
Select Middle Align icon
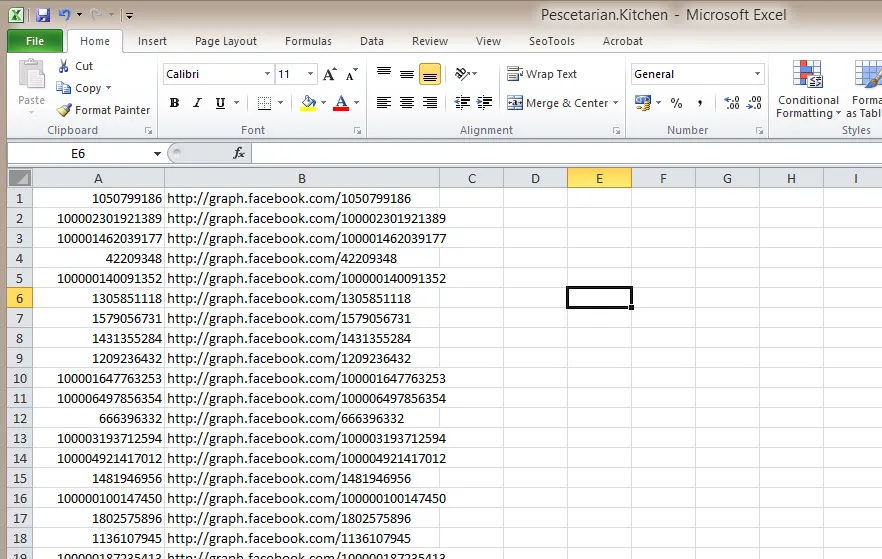tap(407, 74)
